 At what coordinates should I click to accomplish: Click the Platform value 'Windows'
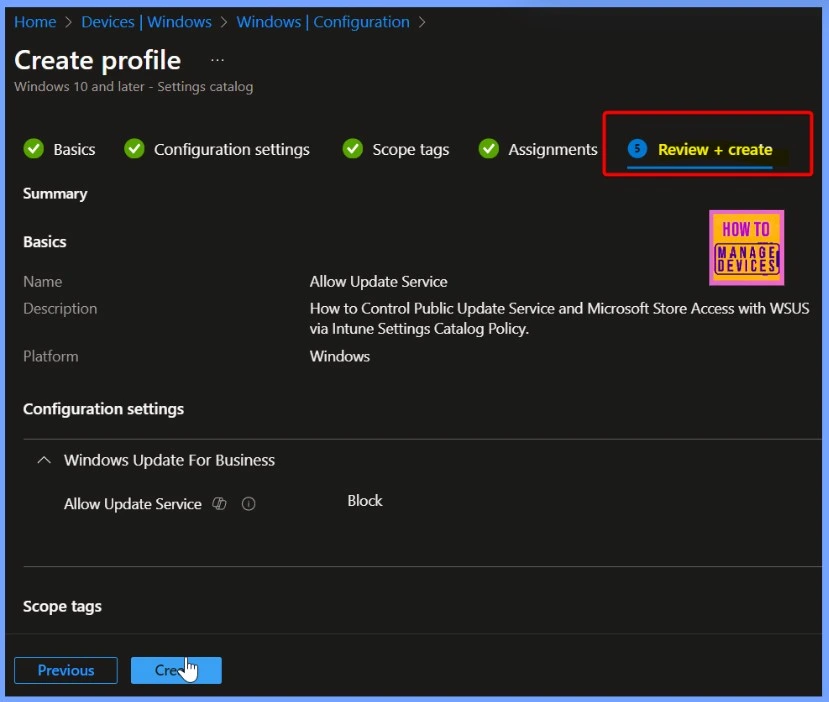[339, 356]
